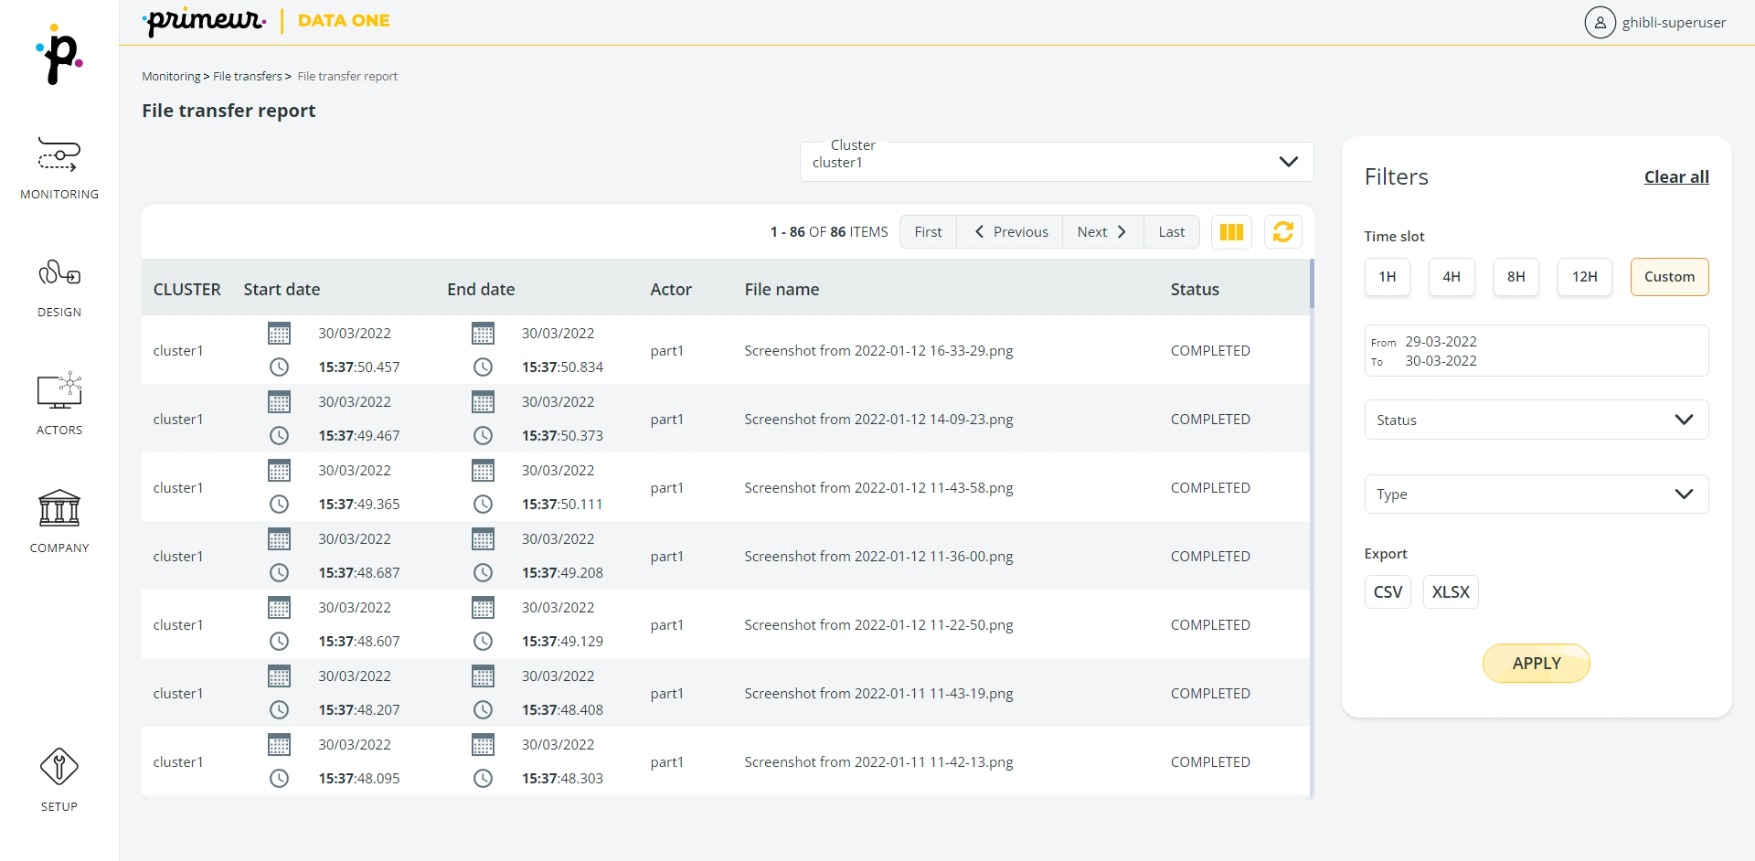
Task: Click clock icon beside start time 15:37:49.365
Action: click(279, 504)
